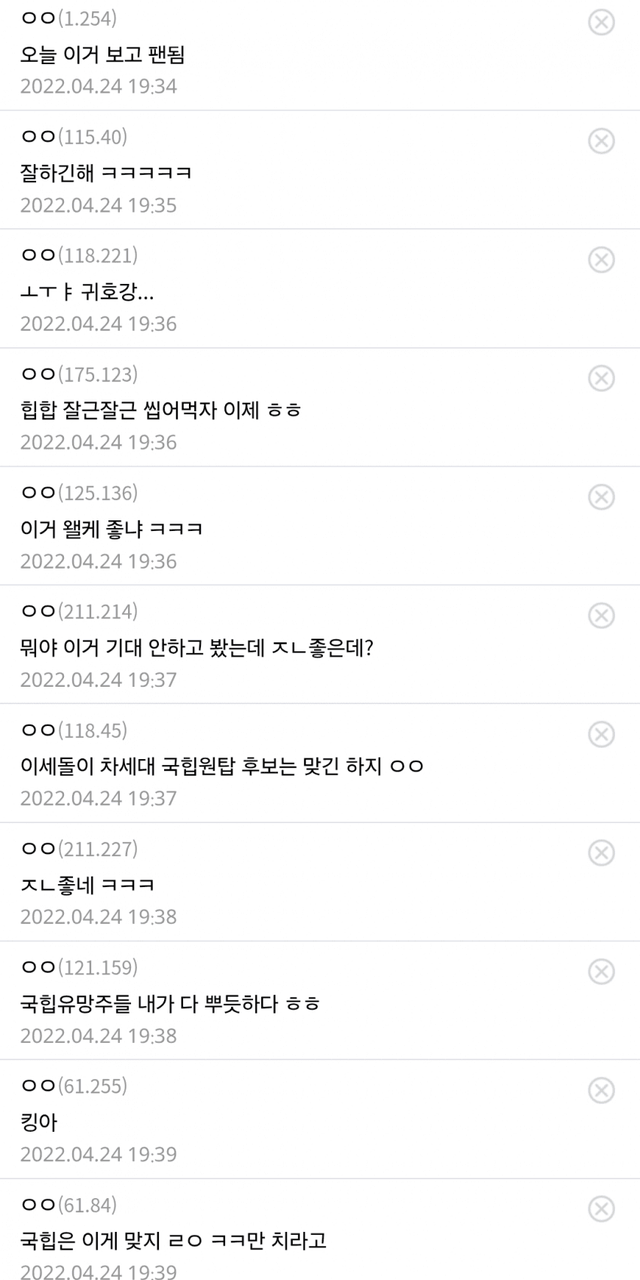Remove the comment from user (121.159)

(x=601, y=971)
